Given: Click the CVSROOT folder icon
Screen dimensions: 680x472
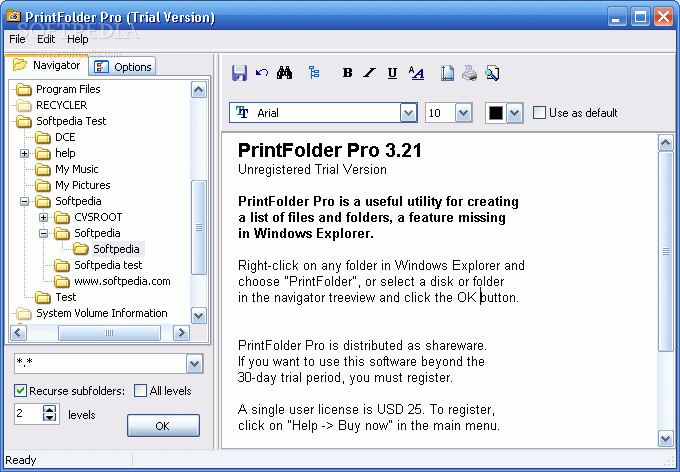Looking at the screenshot, I should (x=62, y=217).
